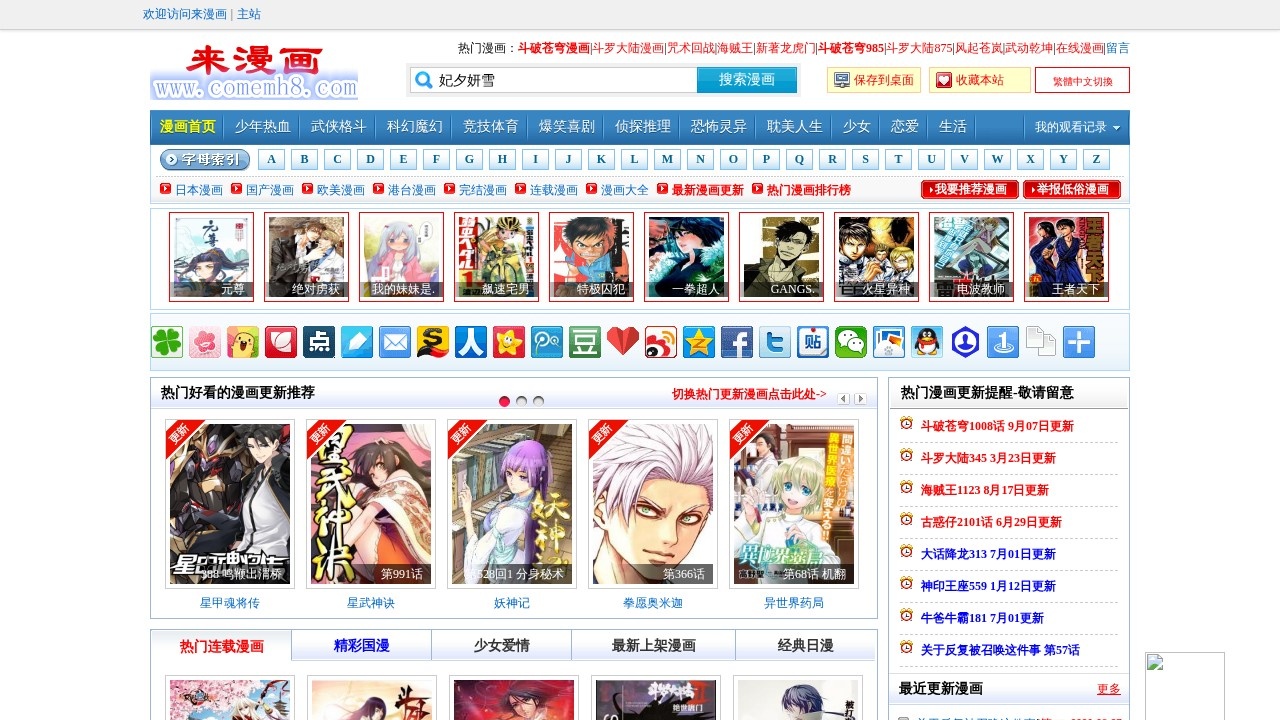1280x720 pixels.
Task: Click the yellow S Sohu share icon
Action: coord(433,342)
